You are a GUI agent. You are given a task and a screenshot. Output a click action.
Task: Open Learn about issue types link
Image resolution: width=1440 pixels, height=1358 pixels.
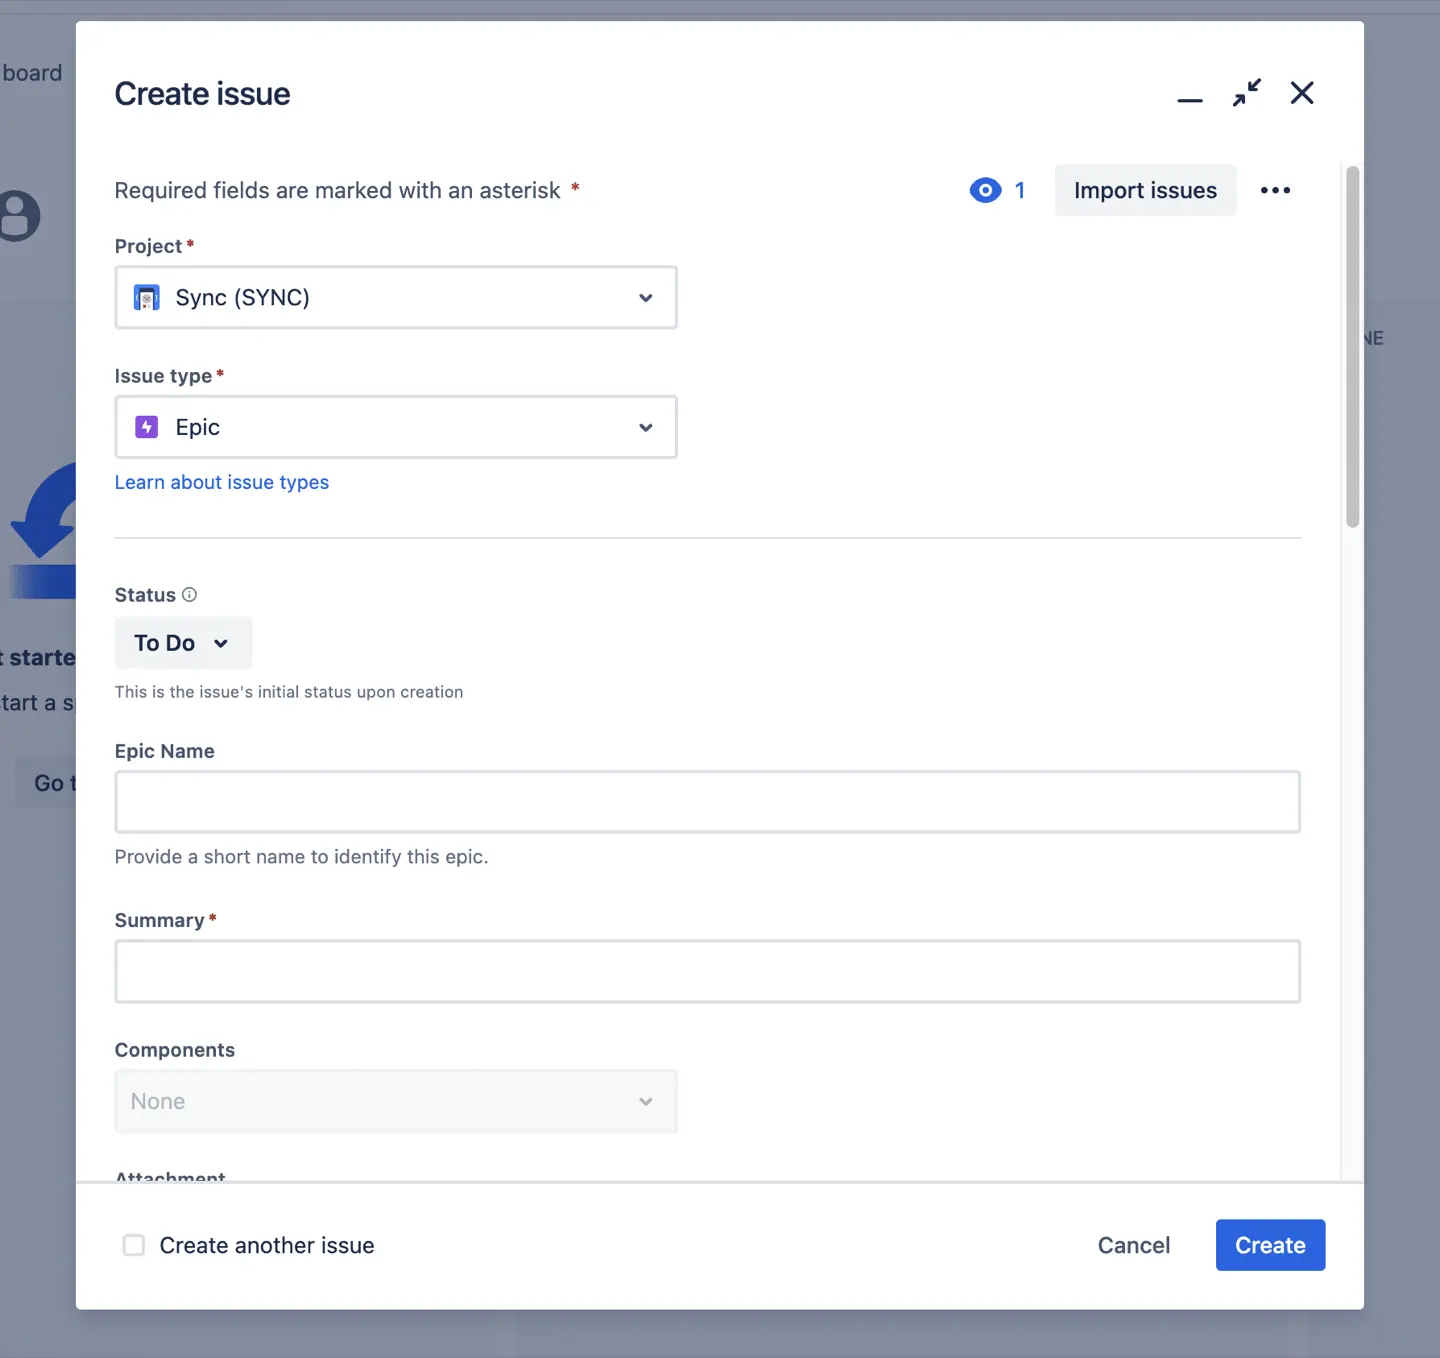(x=221, y=482)
